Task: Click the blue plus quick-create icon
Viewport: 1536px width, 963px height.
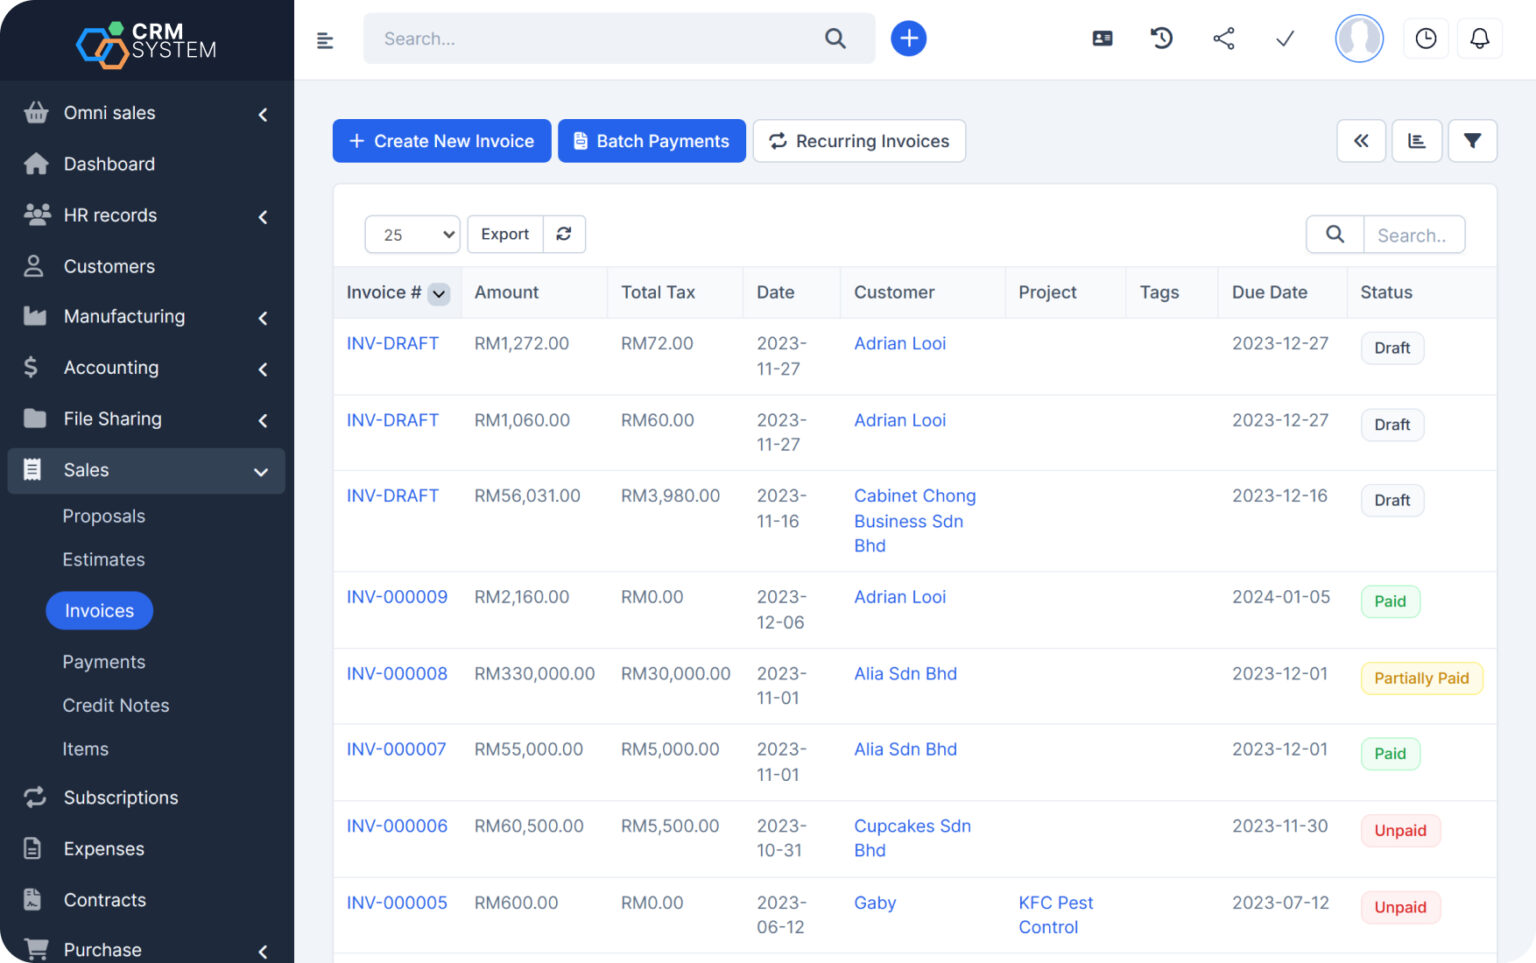Action: 908,39
